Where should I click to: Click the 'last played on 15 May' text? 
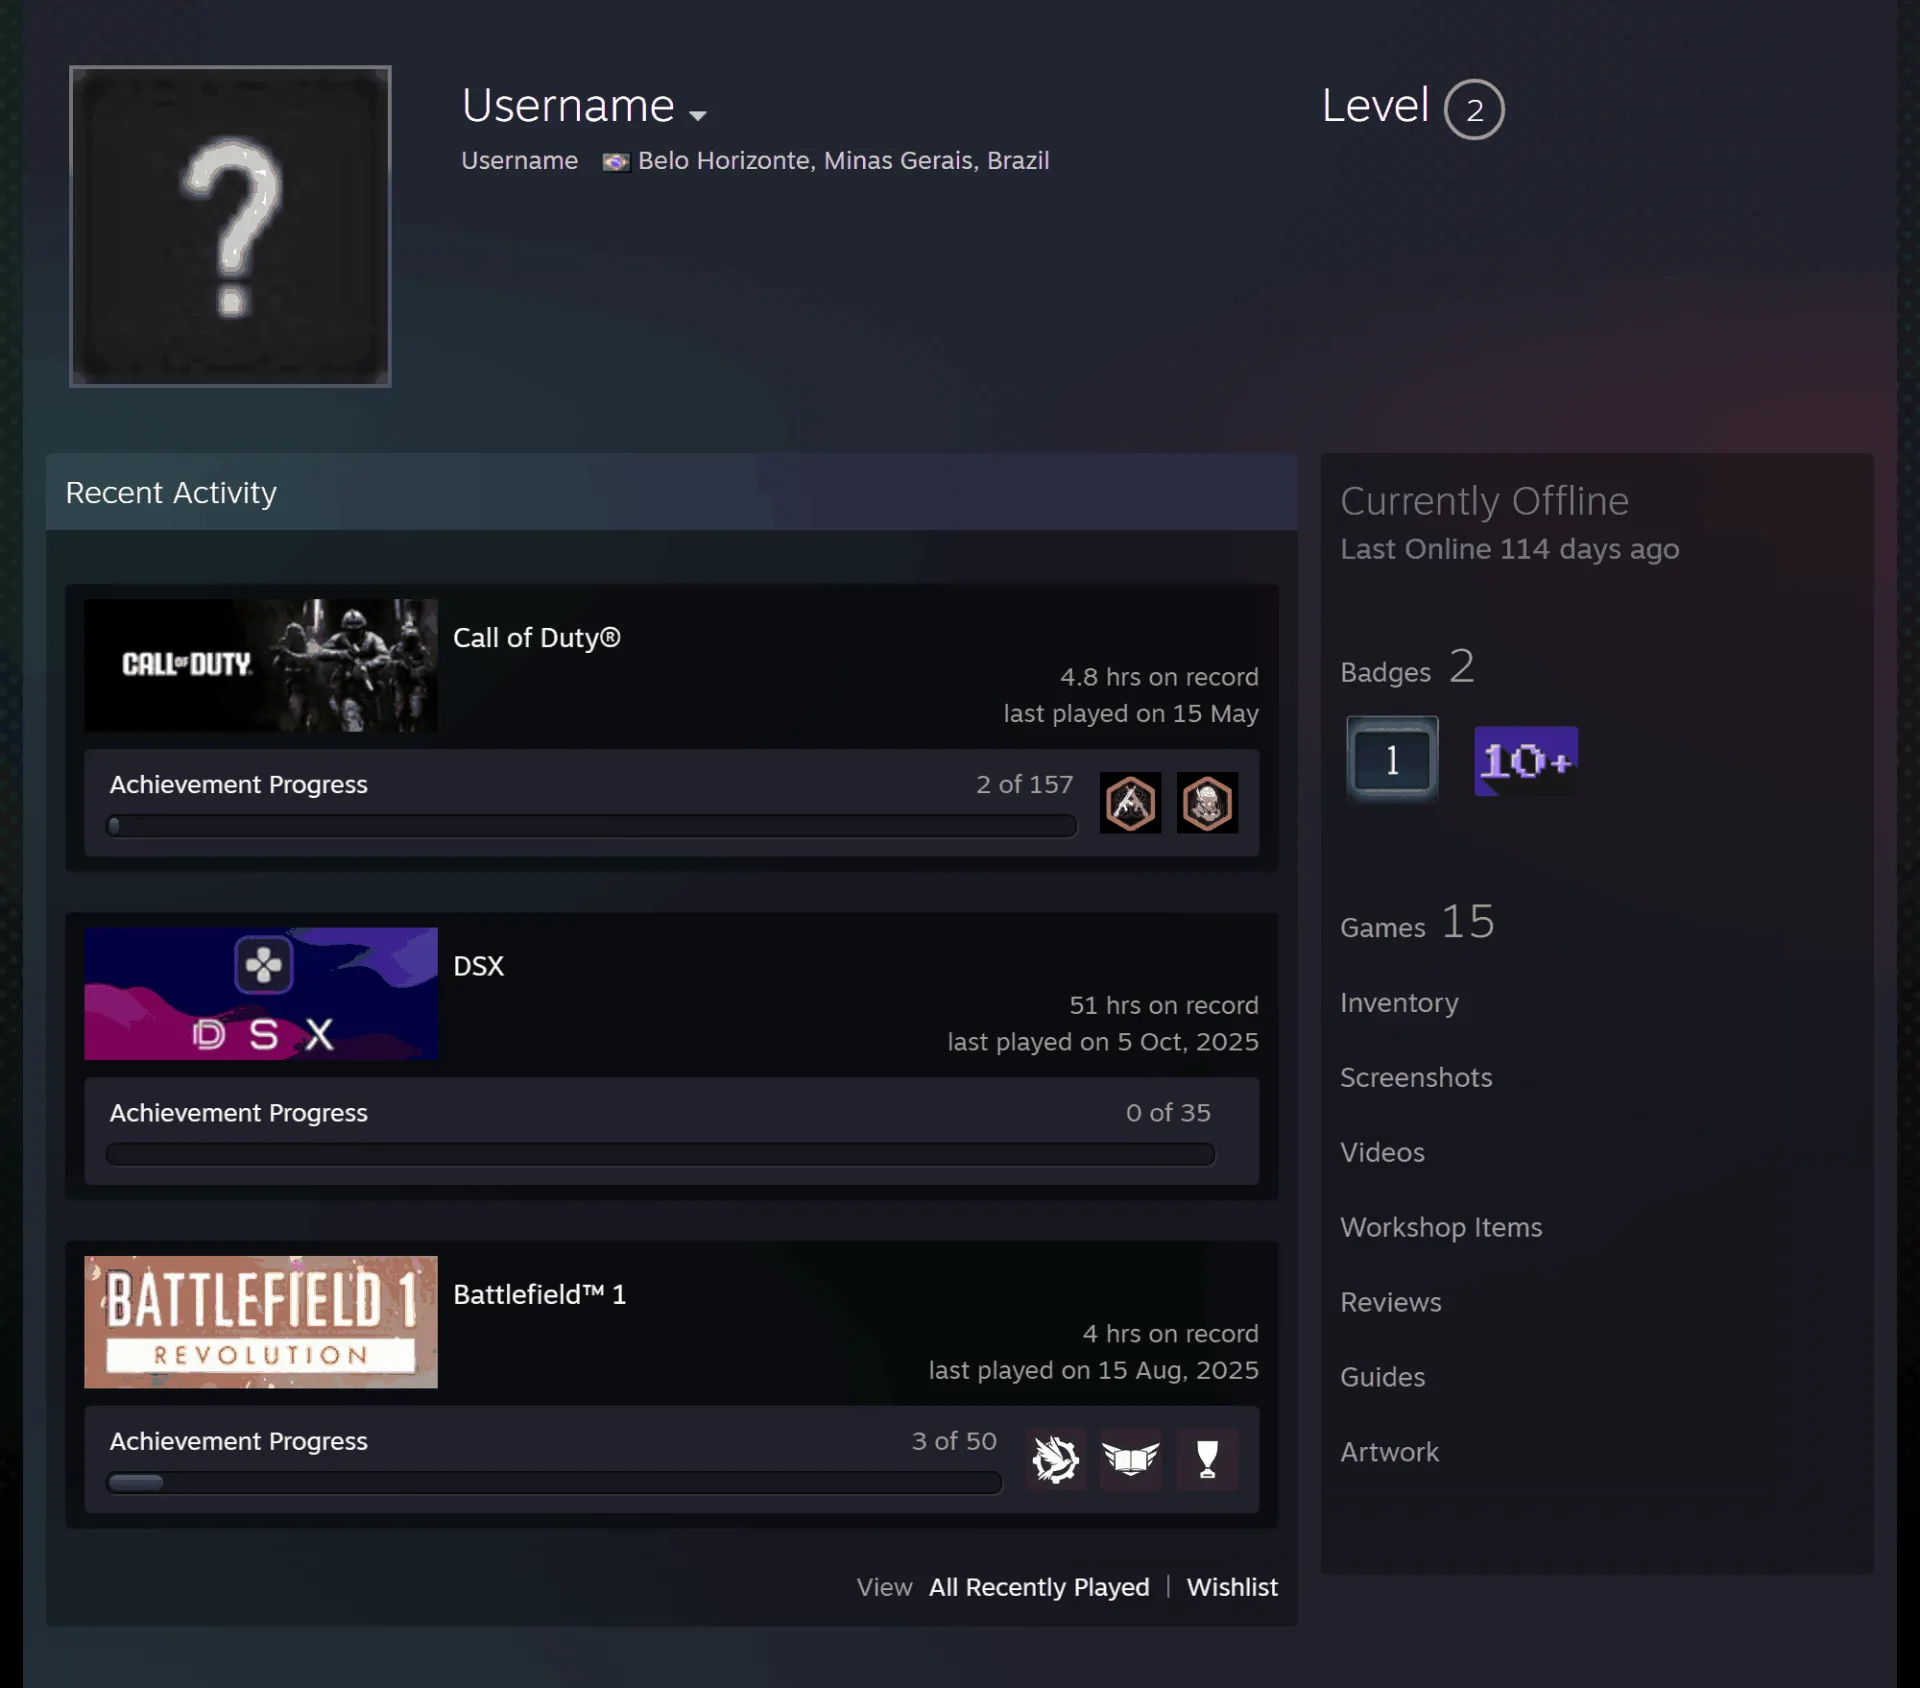pyautogui.click(x=1131, y=713)
